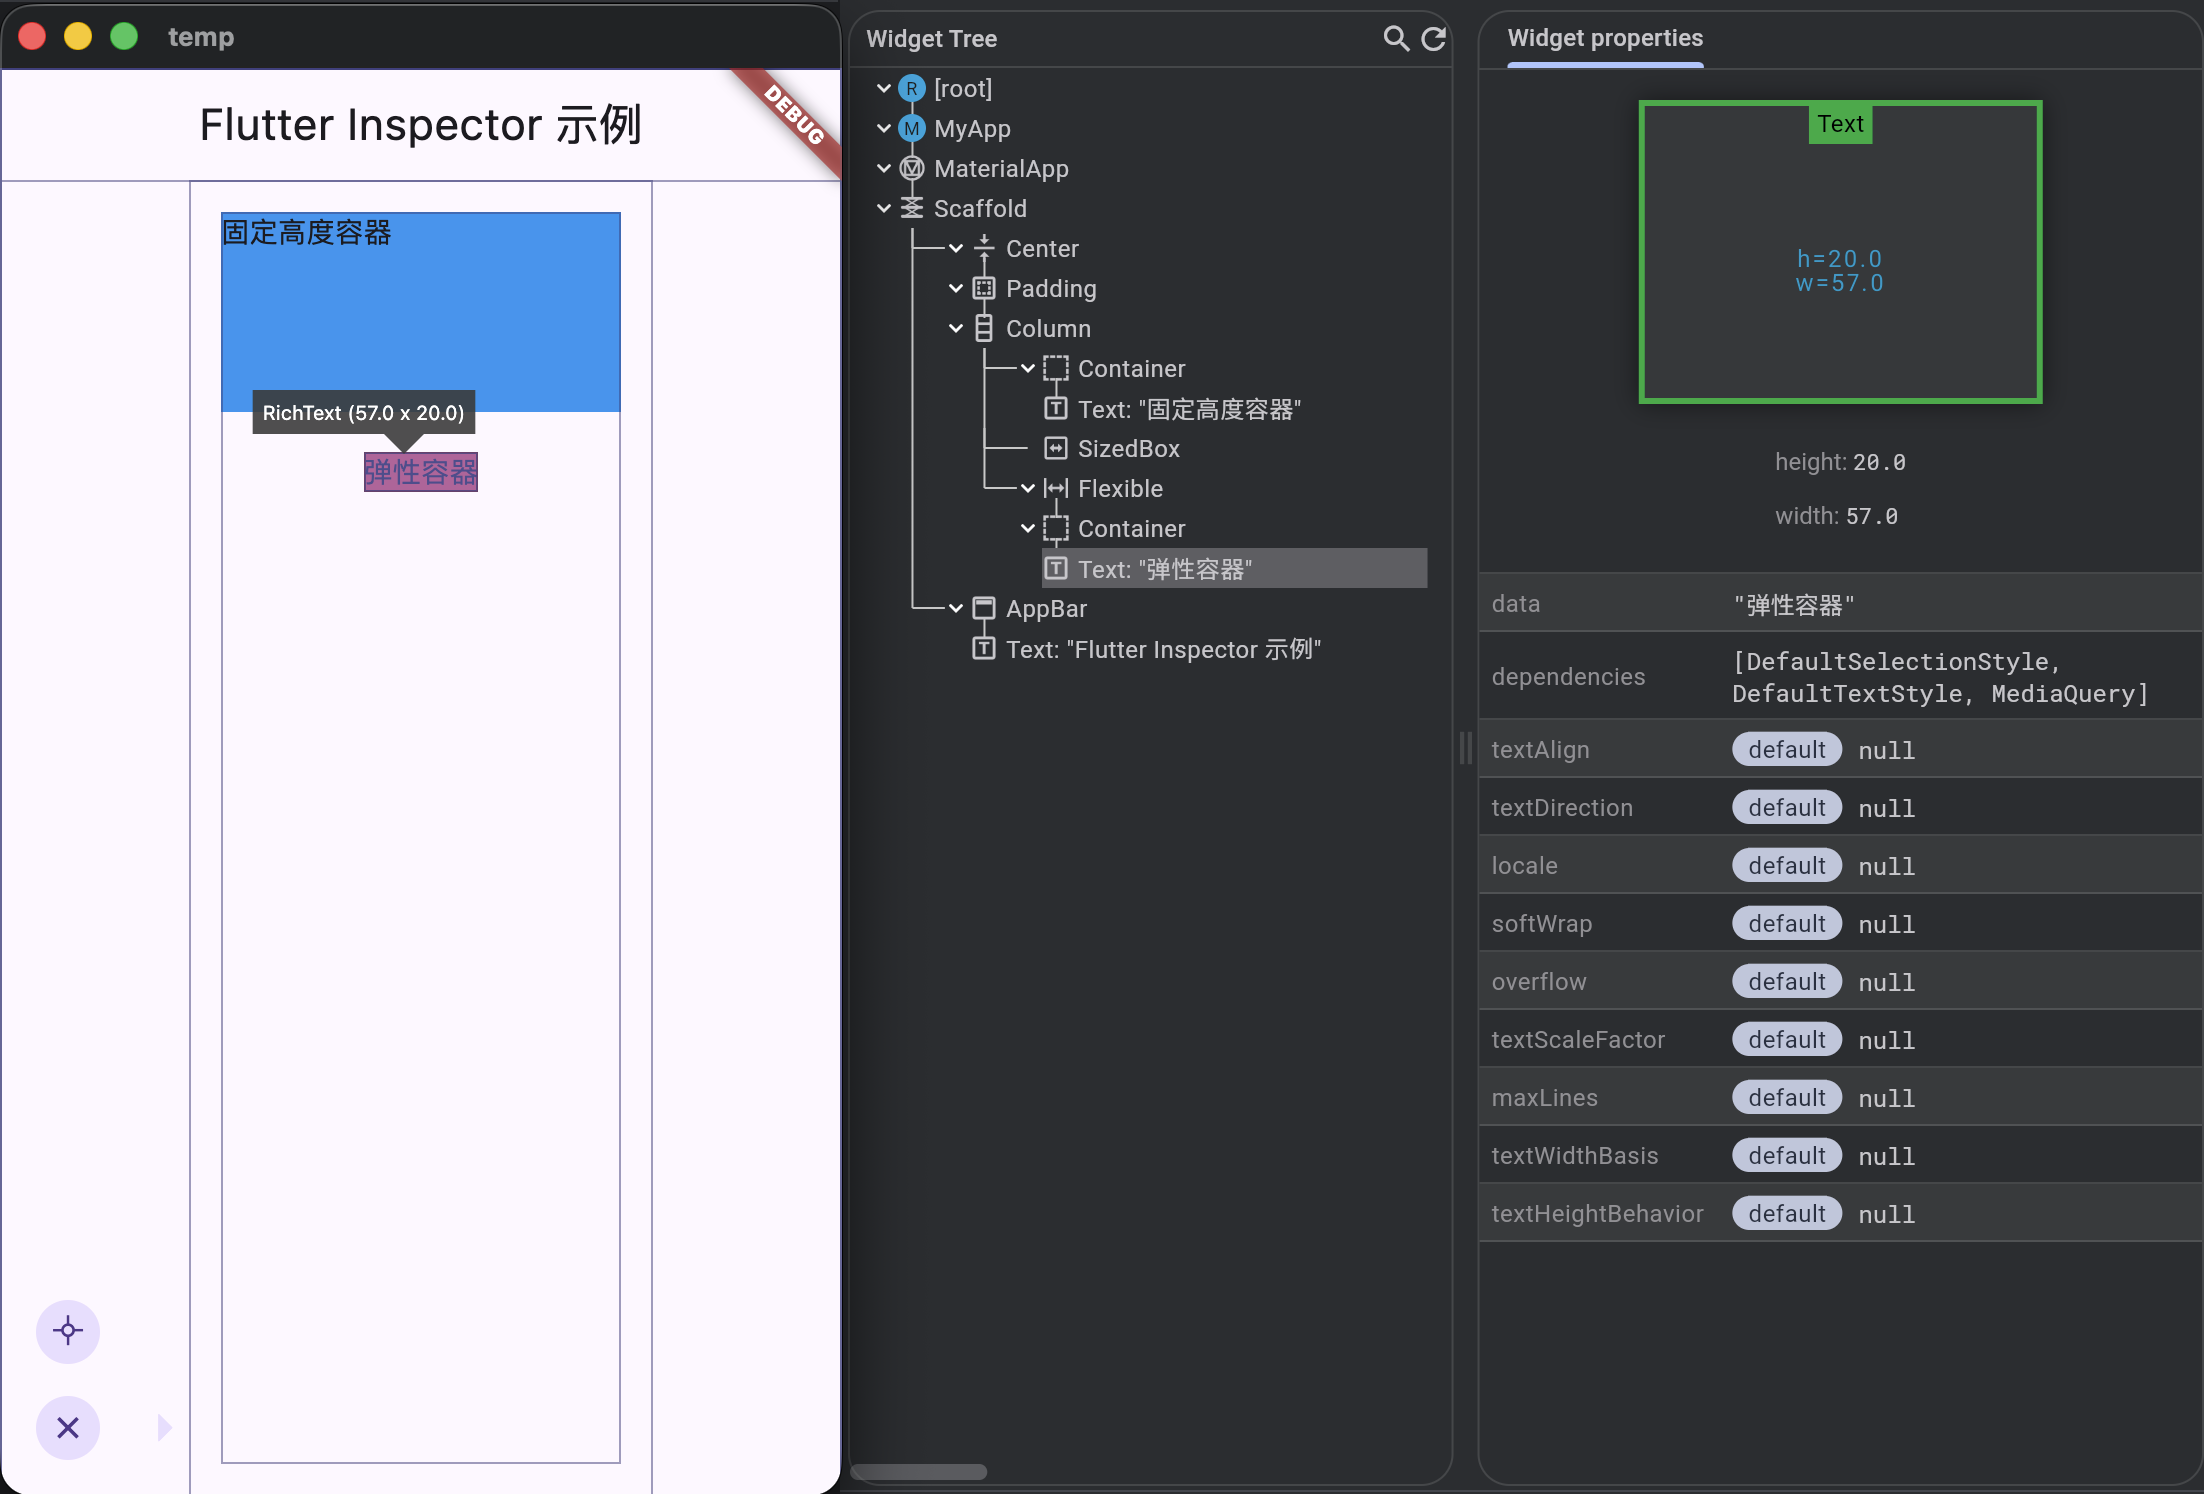
Task: Click first Container dashed-box icon under Column
Action: 1056,369
